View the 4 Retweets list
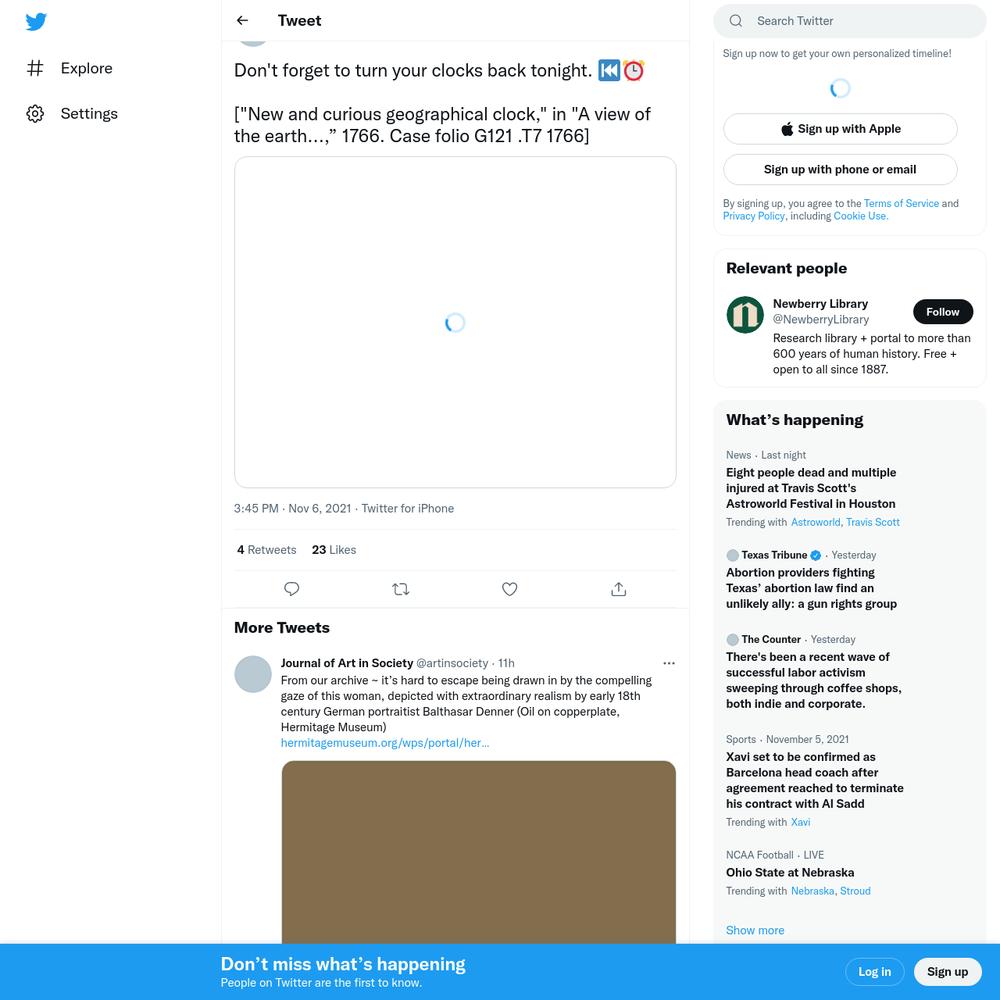 267,550
